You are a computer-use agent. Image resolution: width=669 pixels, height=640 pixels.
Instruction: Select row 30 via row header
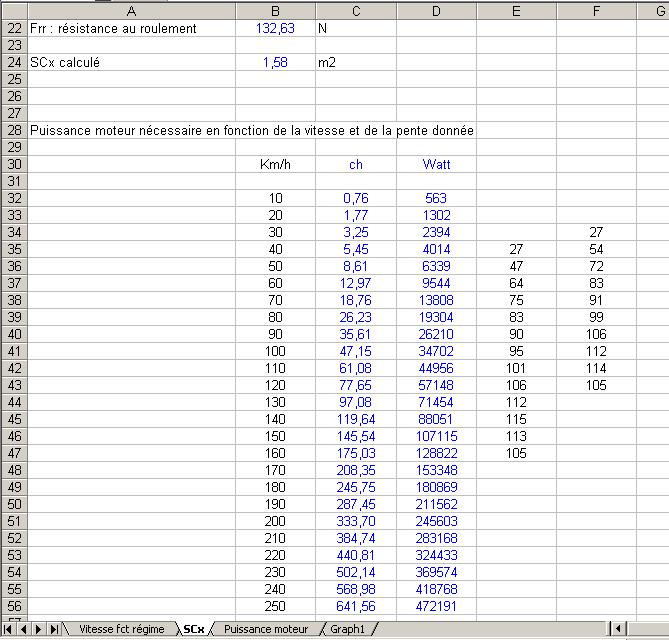(14, 164)
